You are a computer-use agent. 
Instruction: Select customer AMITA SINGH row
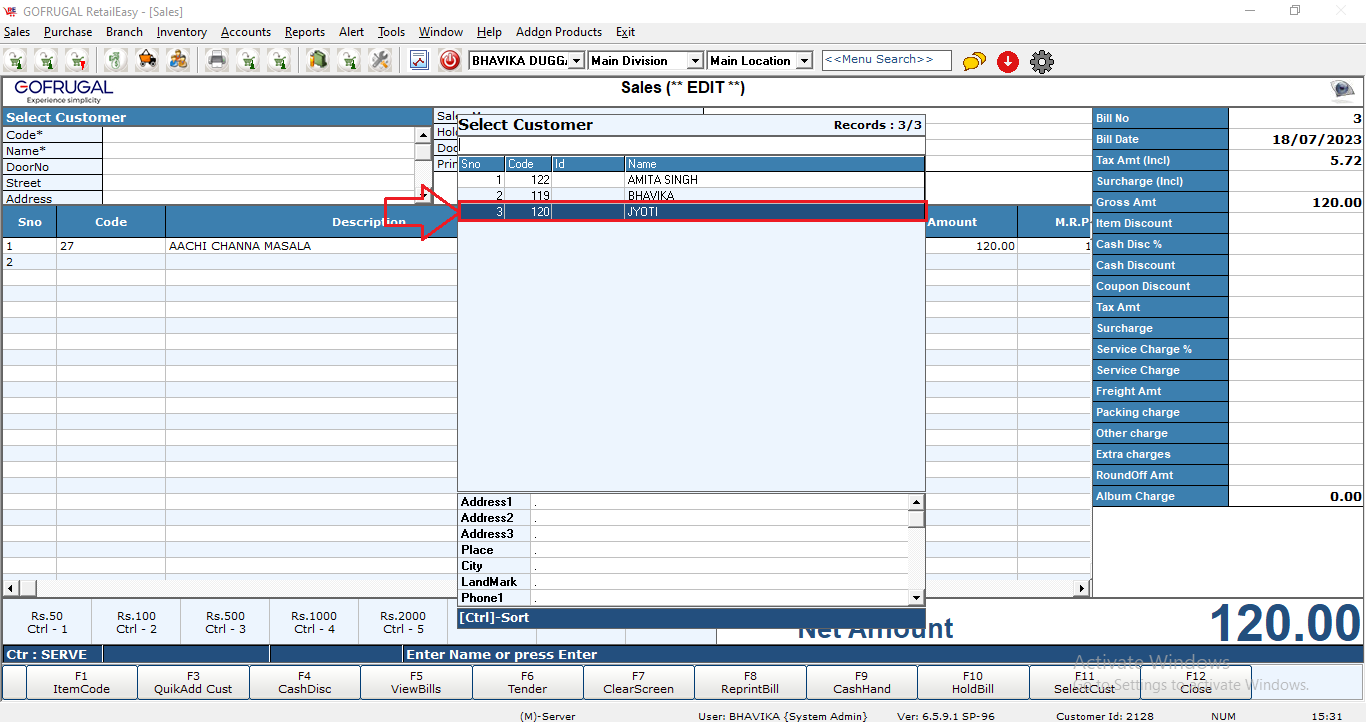pos(691,180)
